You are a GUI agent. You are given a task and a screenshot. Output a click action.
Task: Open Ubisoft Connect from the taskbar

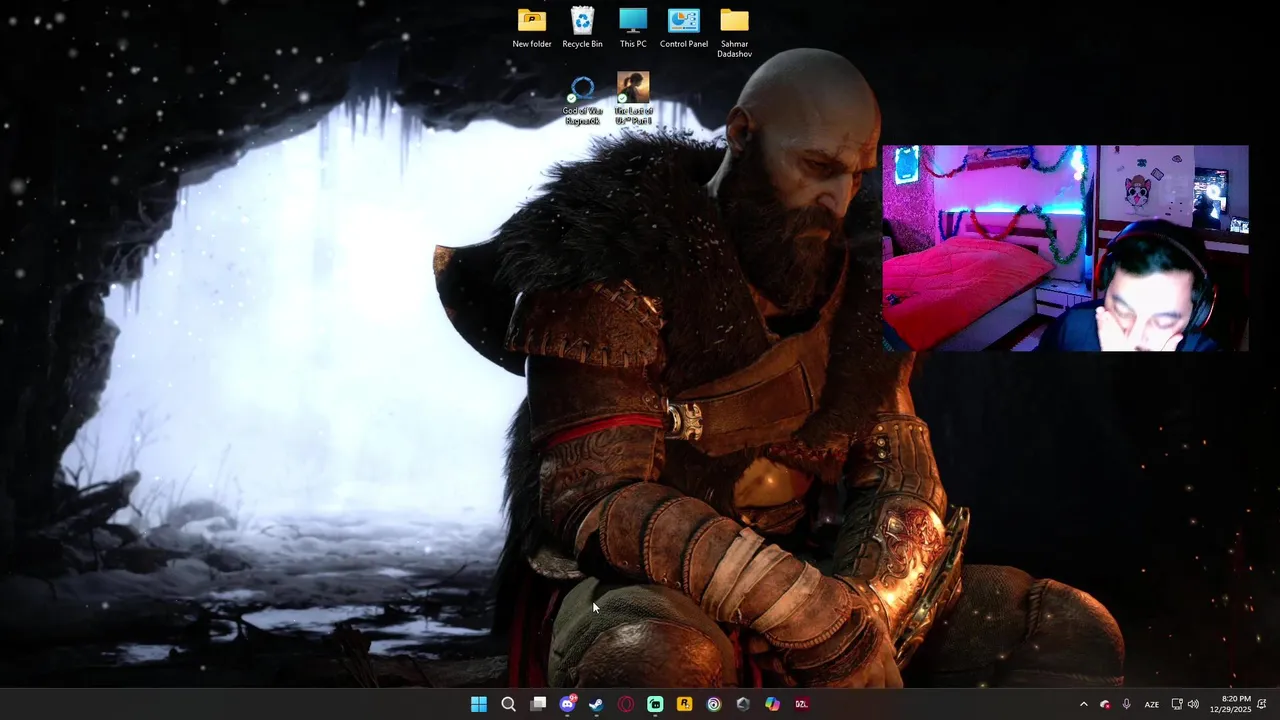[x=714, y=704]
